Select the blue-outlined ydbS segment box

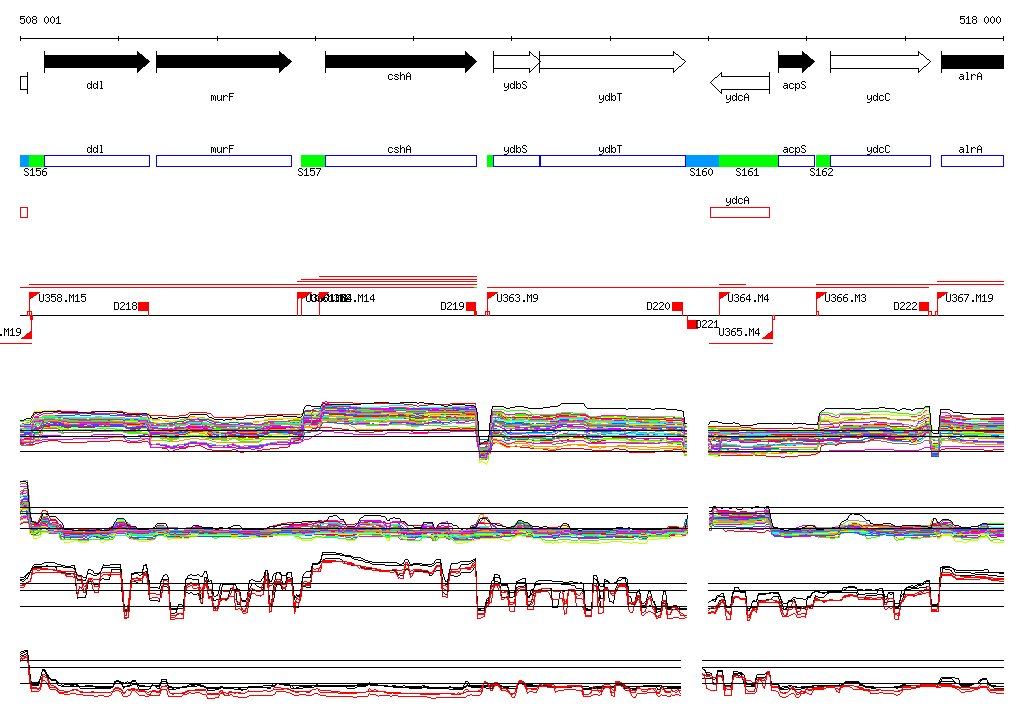coord(517,161)
